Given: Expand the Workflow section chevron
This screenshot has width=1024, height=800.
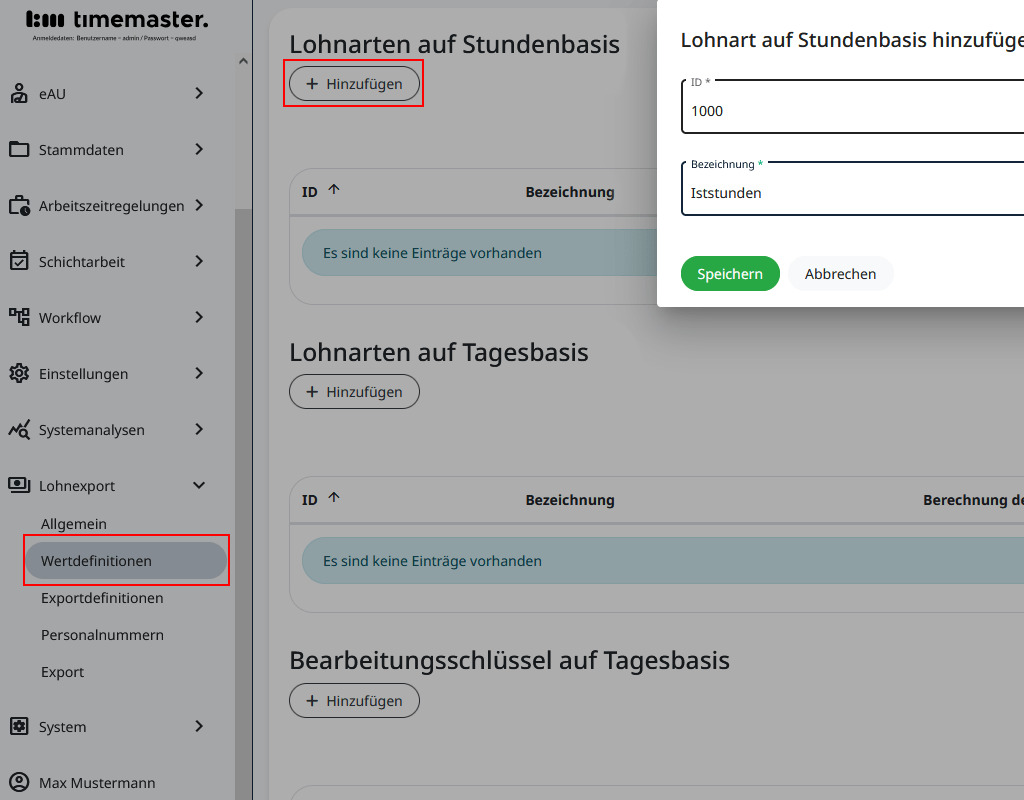Looking at the screenshot, I should [x=197, y=317].
